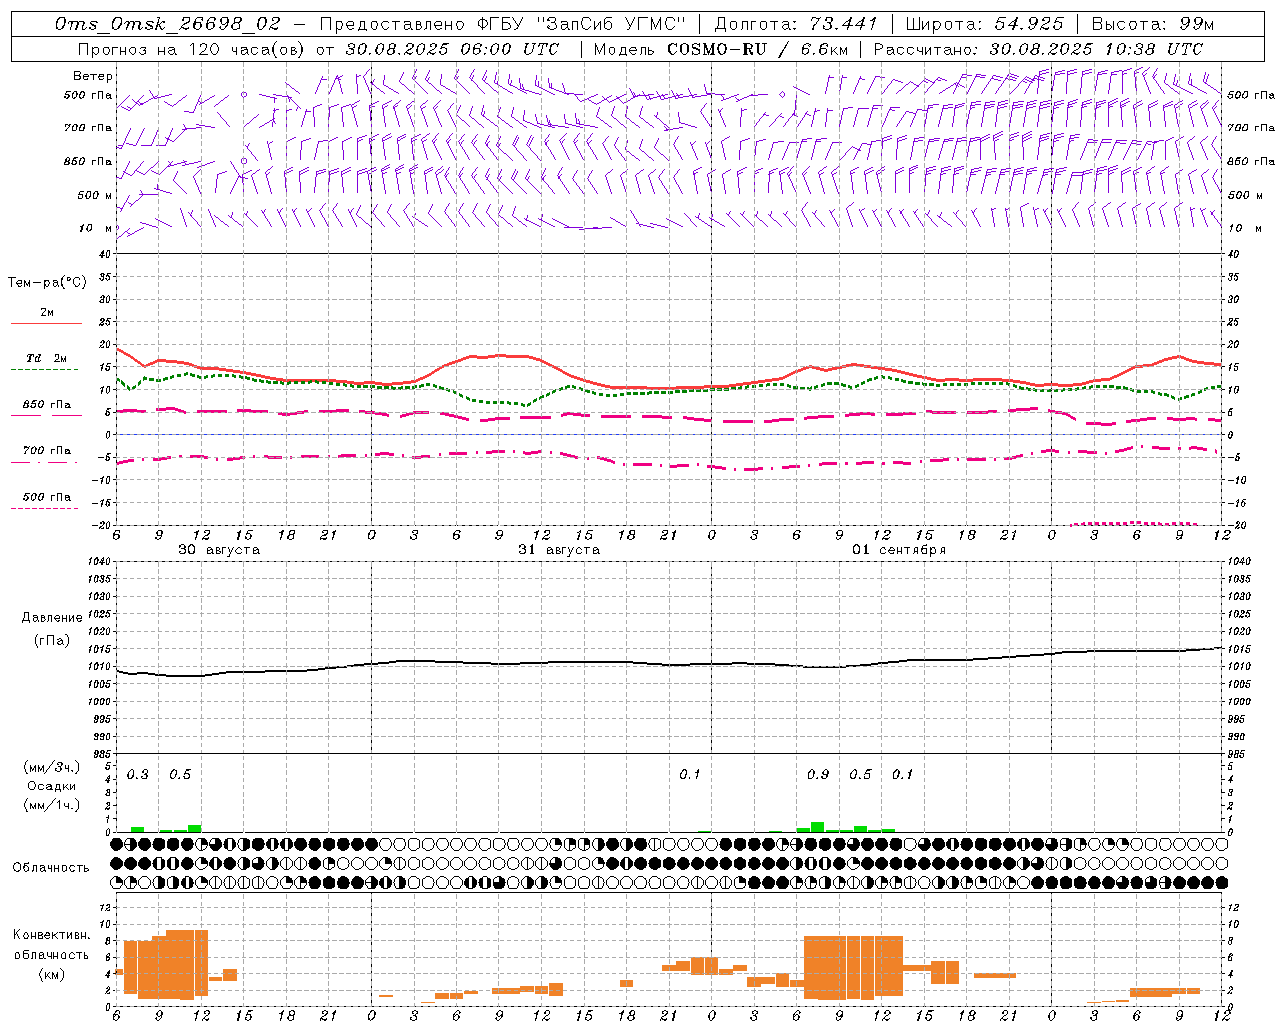Viewport: 1280px width, 1024px height.
Task: Click the "Широта: 54.925" header value
Action: [985, 24]
